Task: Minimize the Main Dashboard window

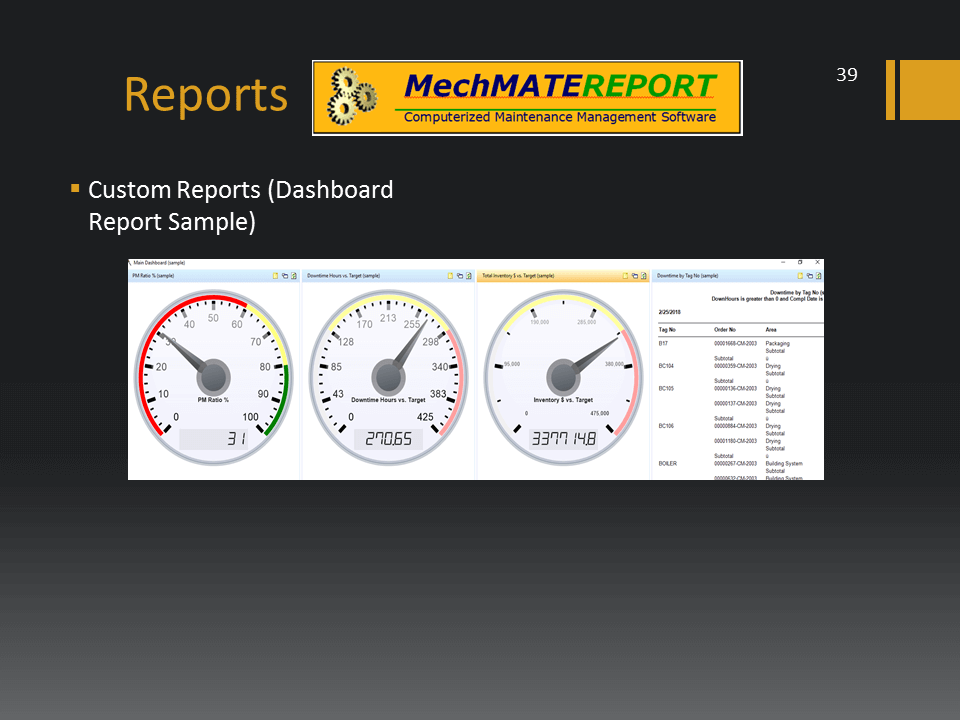Action: (783, 262)
